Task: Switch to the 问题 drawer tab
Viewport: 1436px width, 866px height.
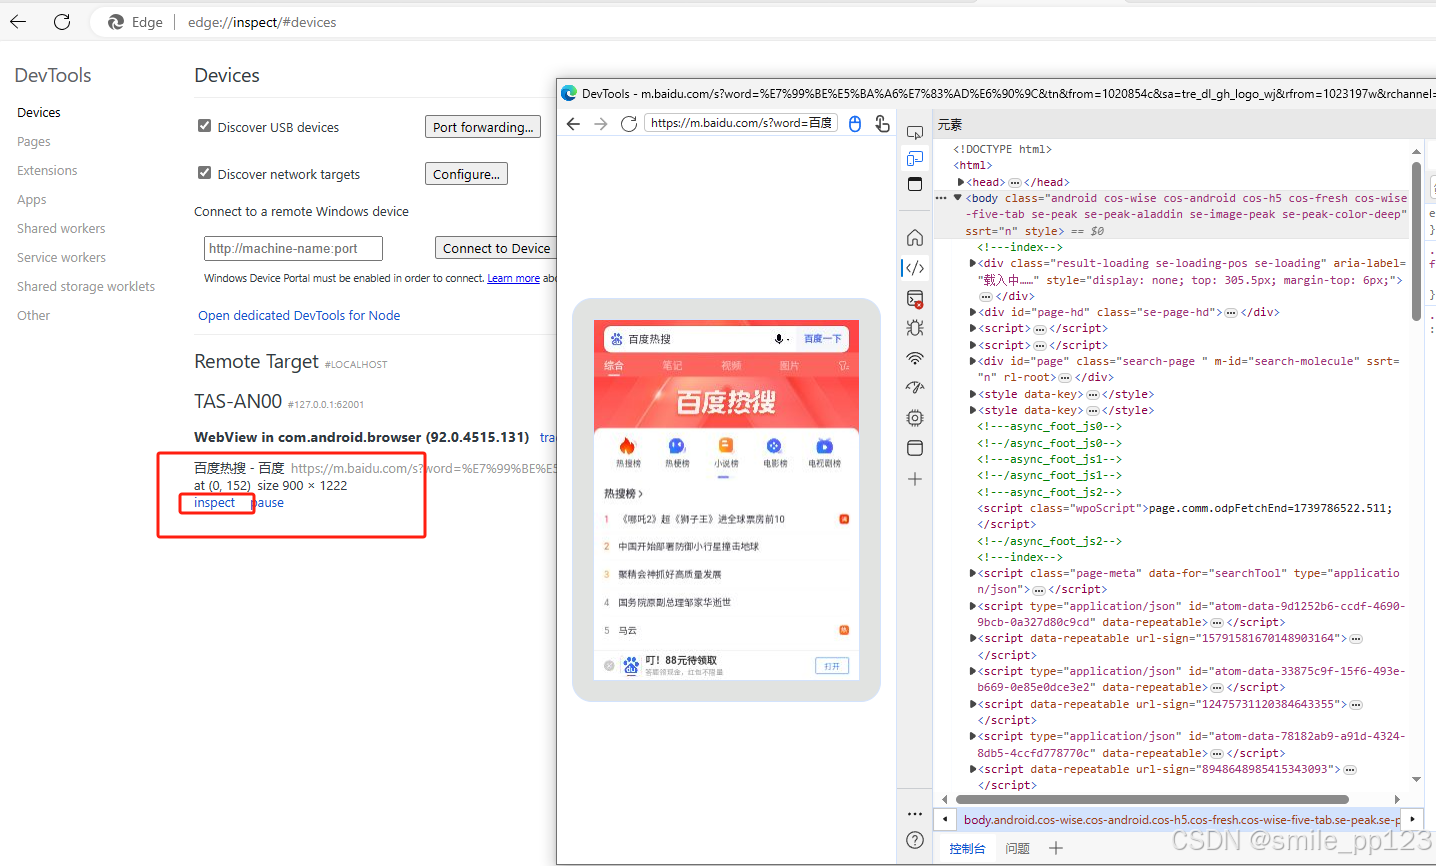Action: [1018, 848]
